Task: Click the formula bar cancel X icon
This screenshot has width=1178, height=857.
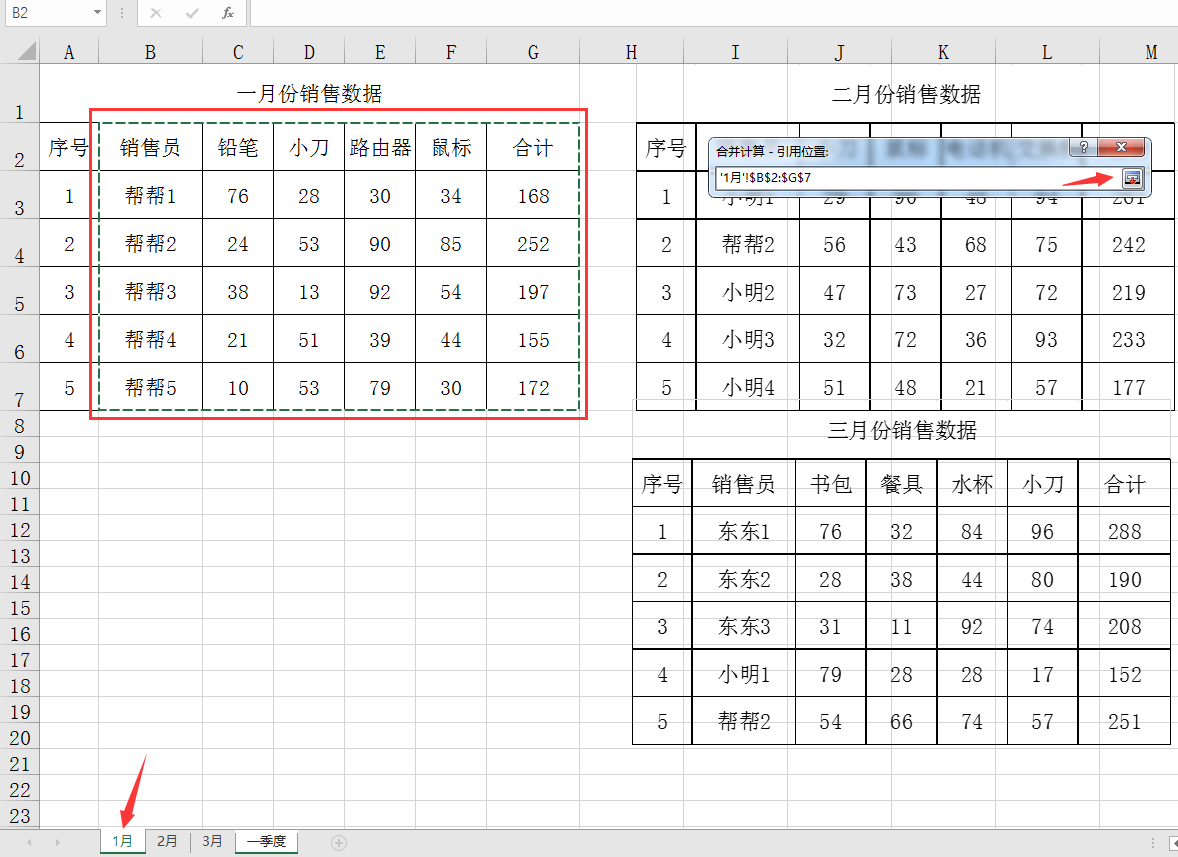Action: click(x=156, y=13)
